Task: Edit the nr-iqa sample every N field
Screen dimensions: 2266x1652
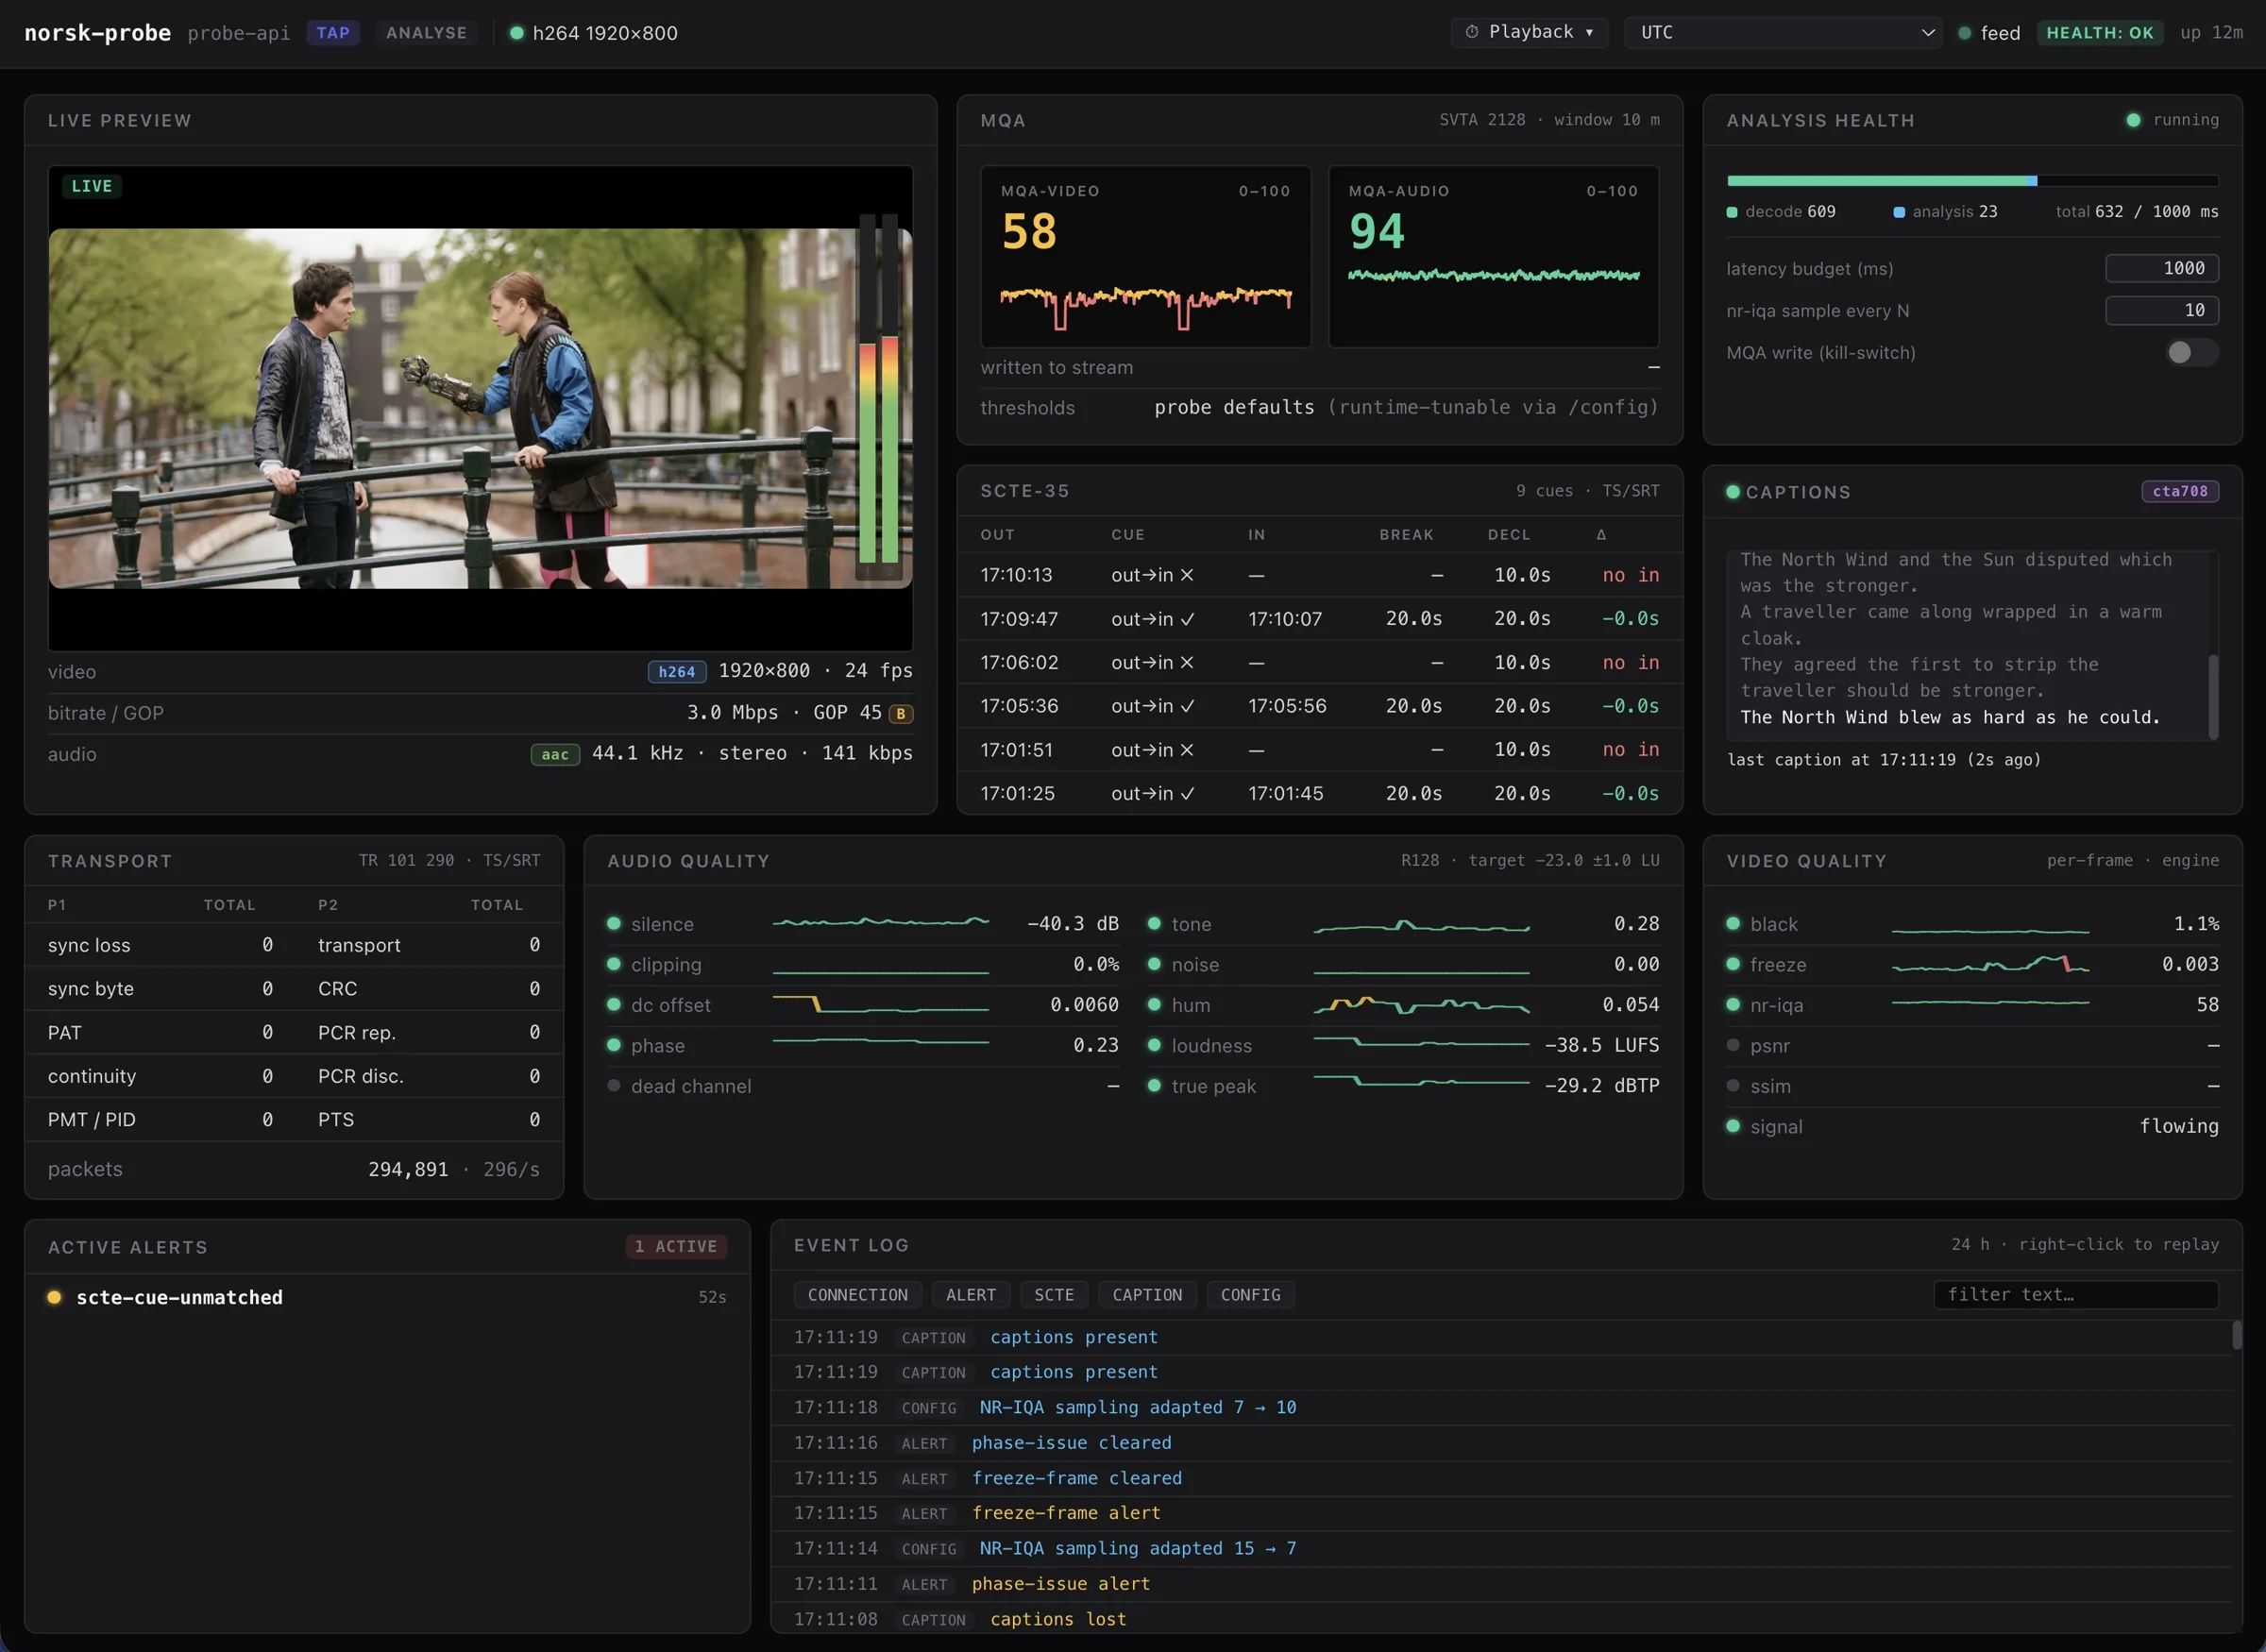Action: [x=2162, y=310]
